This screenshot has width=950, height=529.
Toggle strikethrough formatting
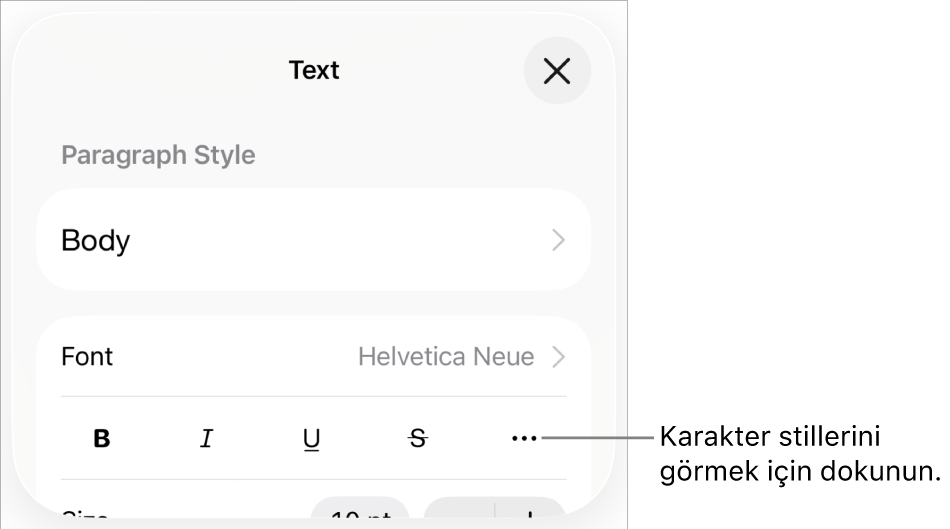tap(418, 438)
